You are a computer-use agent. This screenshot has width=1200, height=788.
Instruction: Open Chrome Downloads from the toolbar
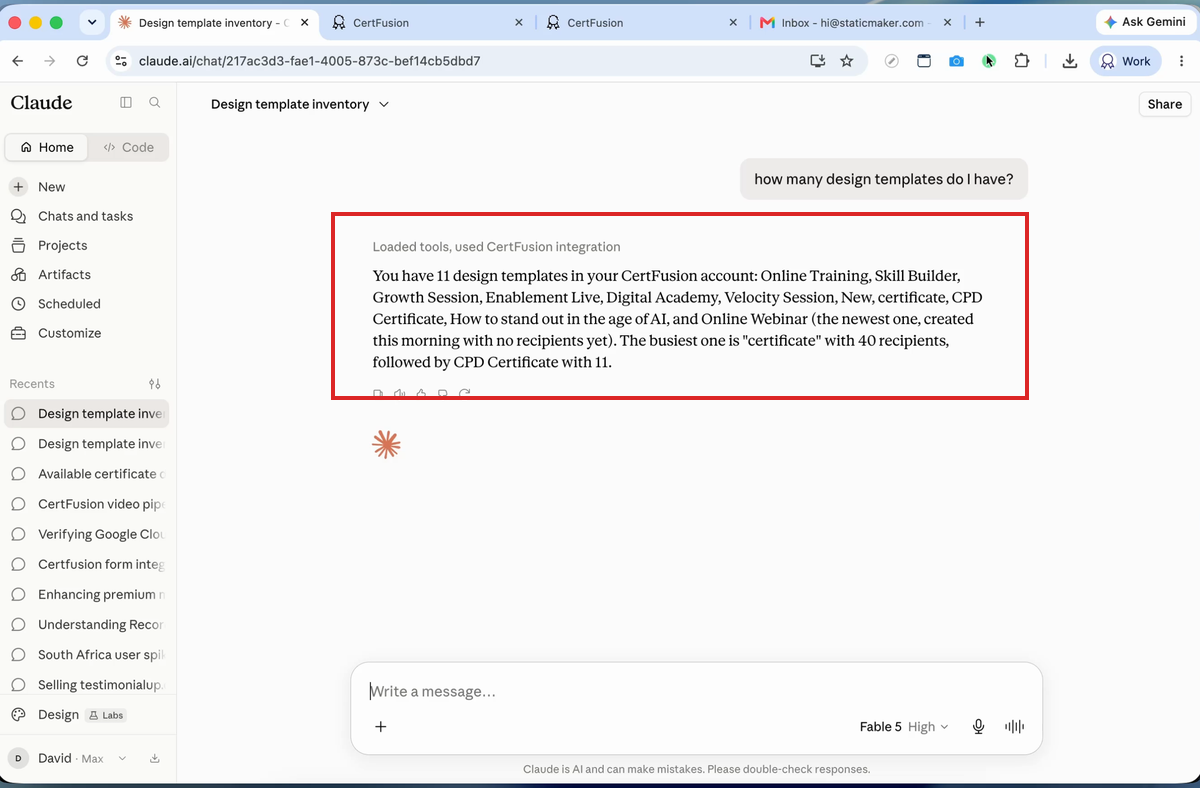(x=1070, y=61)
